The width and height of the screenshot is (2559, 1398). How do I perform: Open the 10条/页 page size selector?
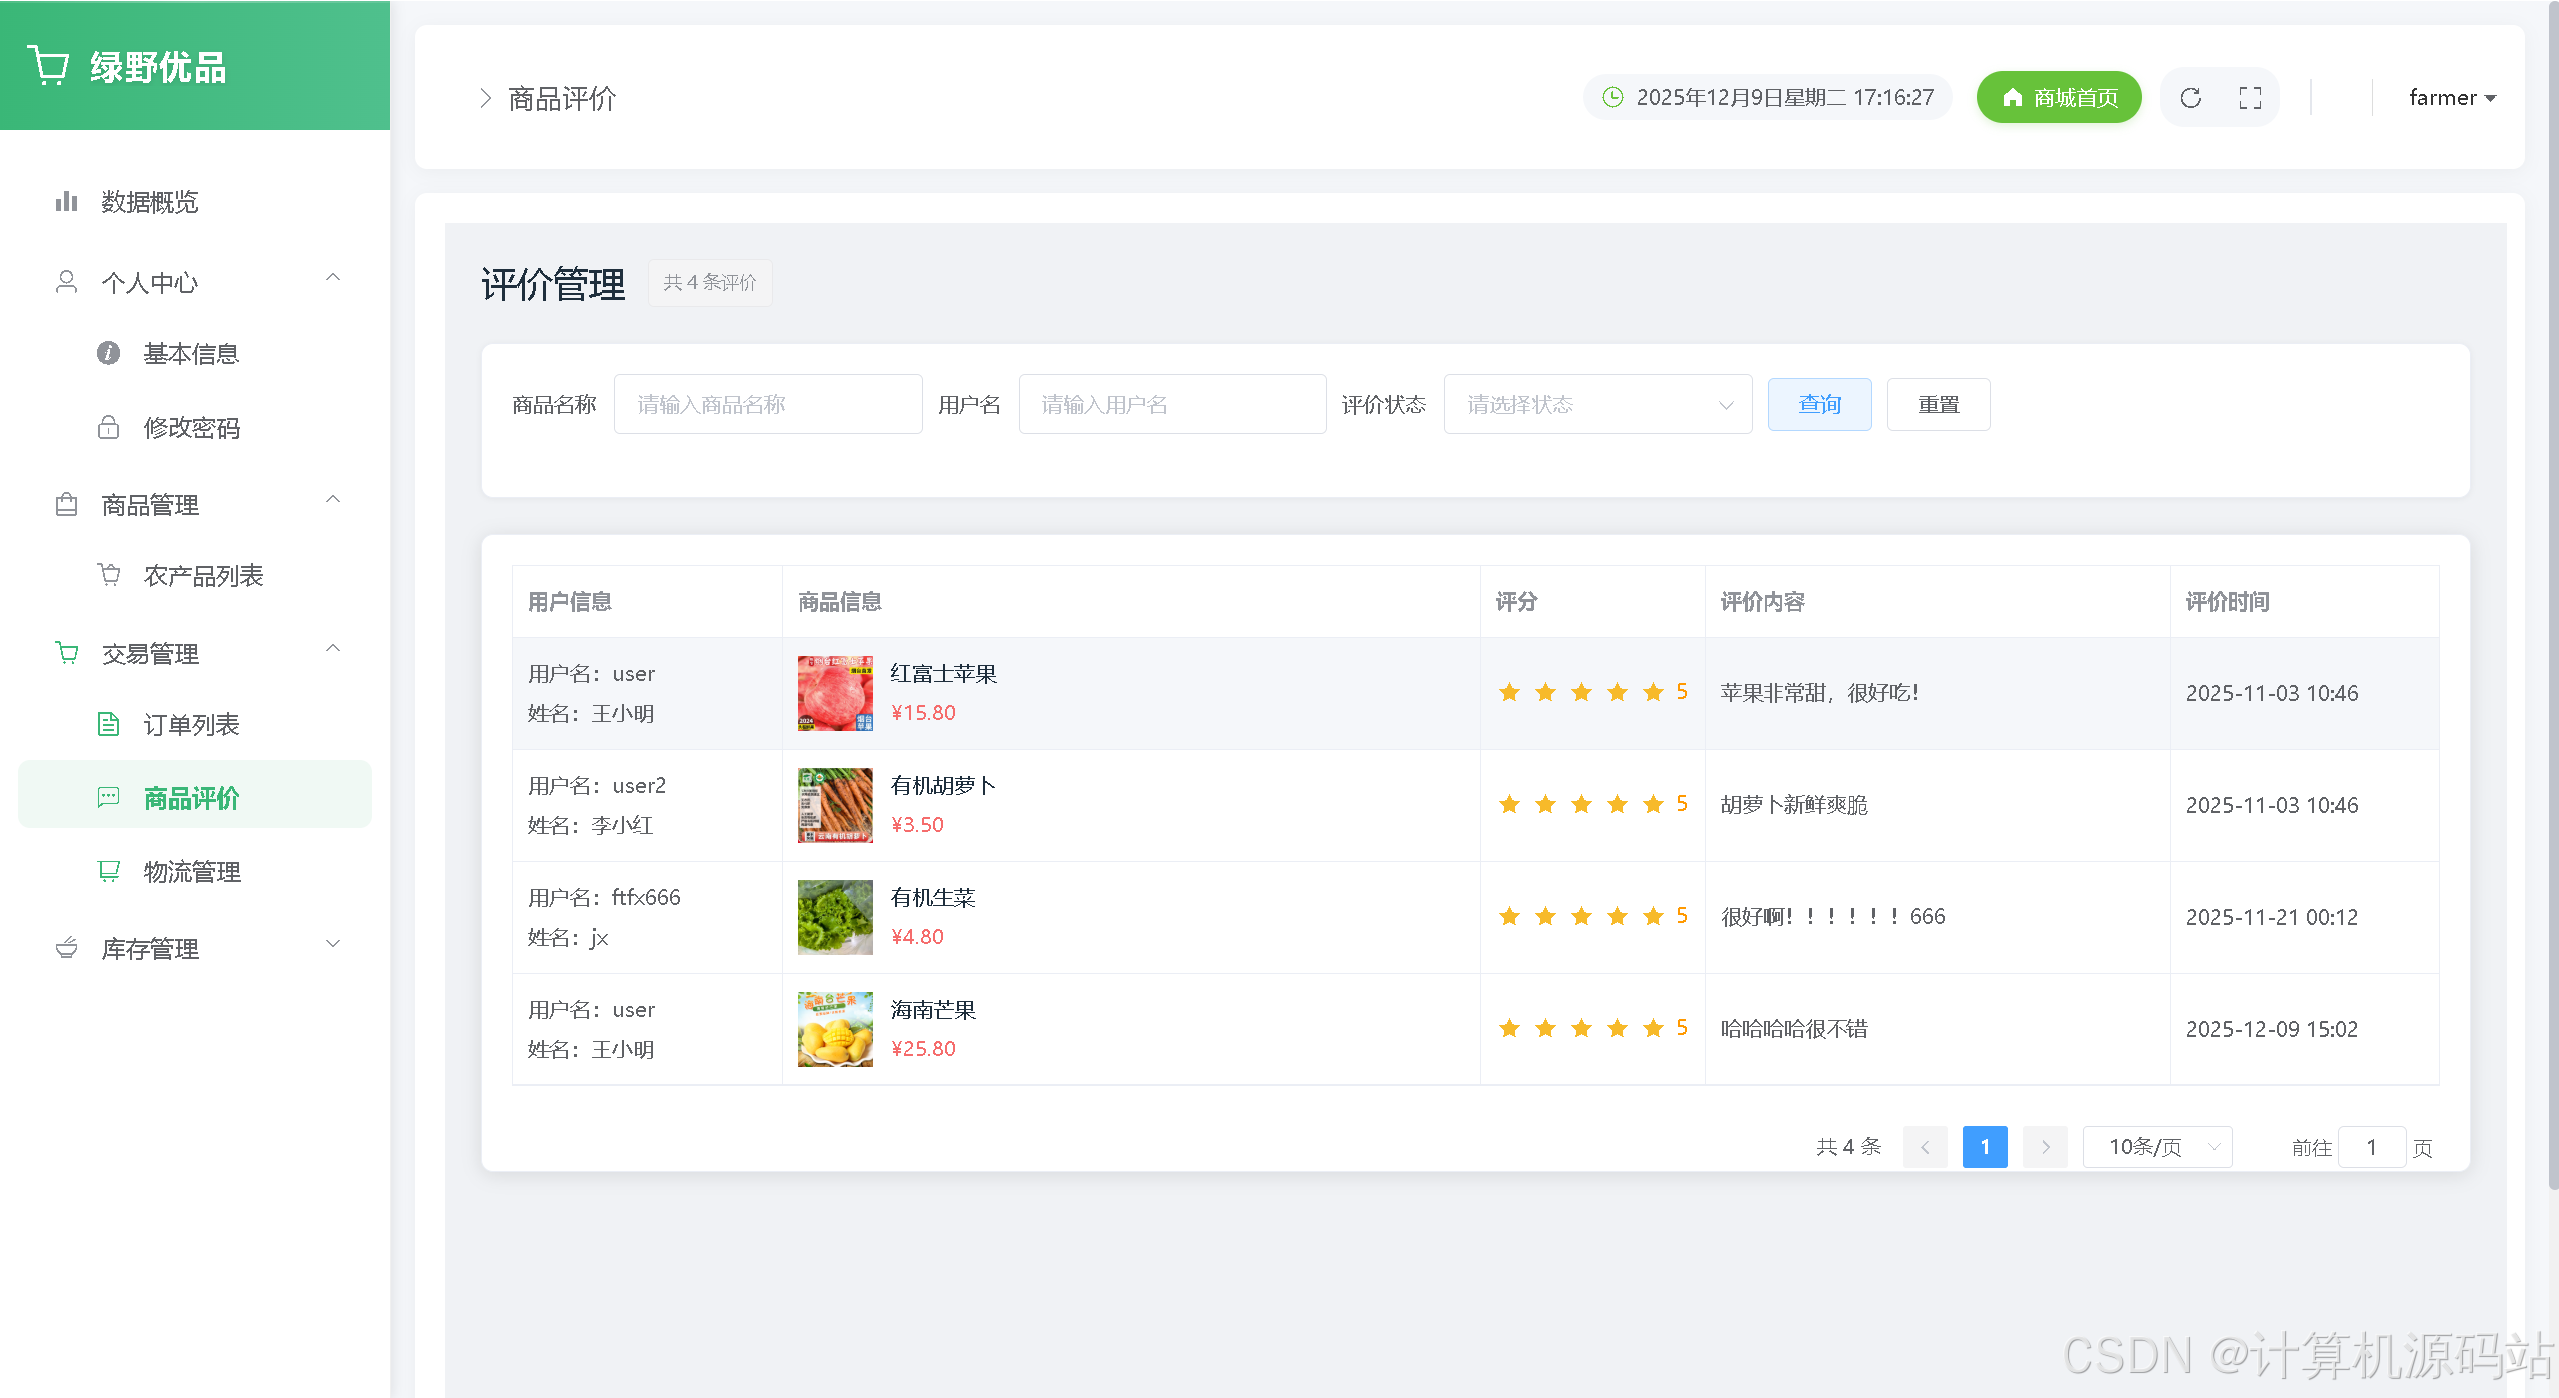2157,1147
